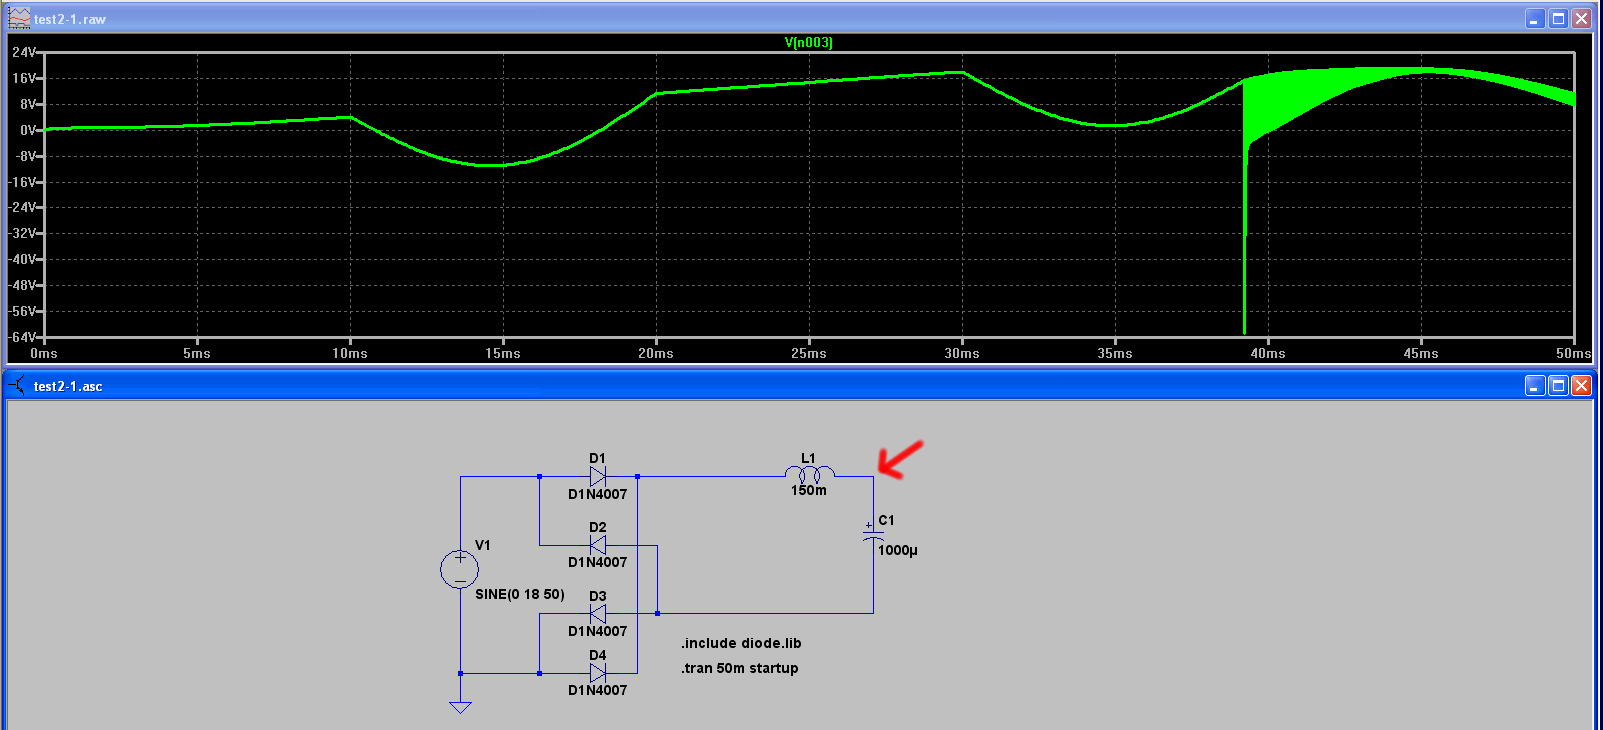Close the test2-1.raw waveform window
1603x730 pixels.
pos(1581,18)
